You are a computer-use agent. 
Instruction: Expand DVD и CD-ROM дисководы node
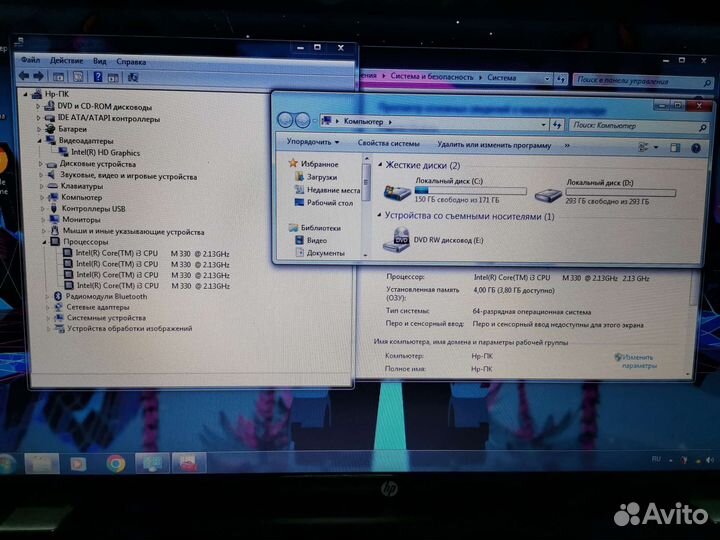[x=38, y=107]
